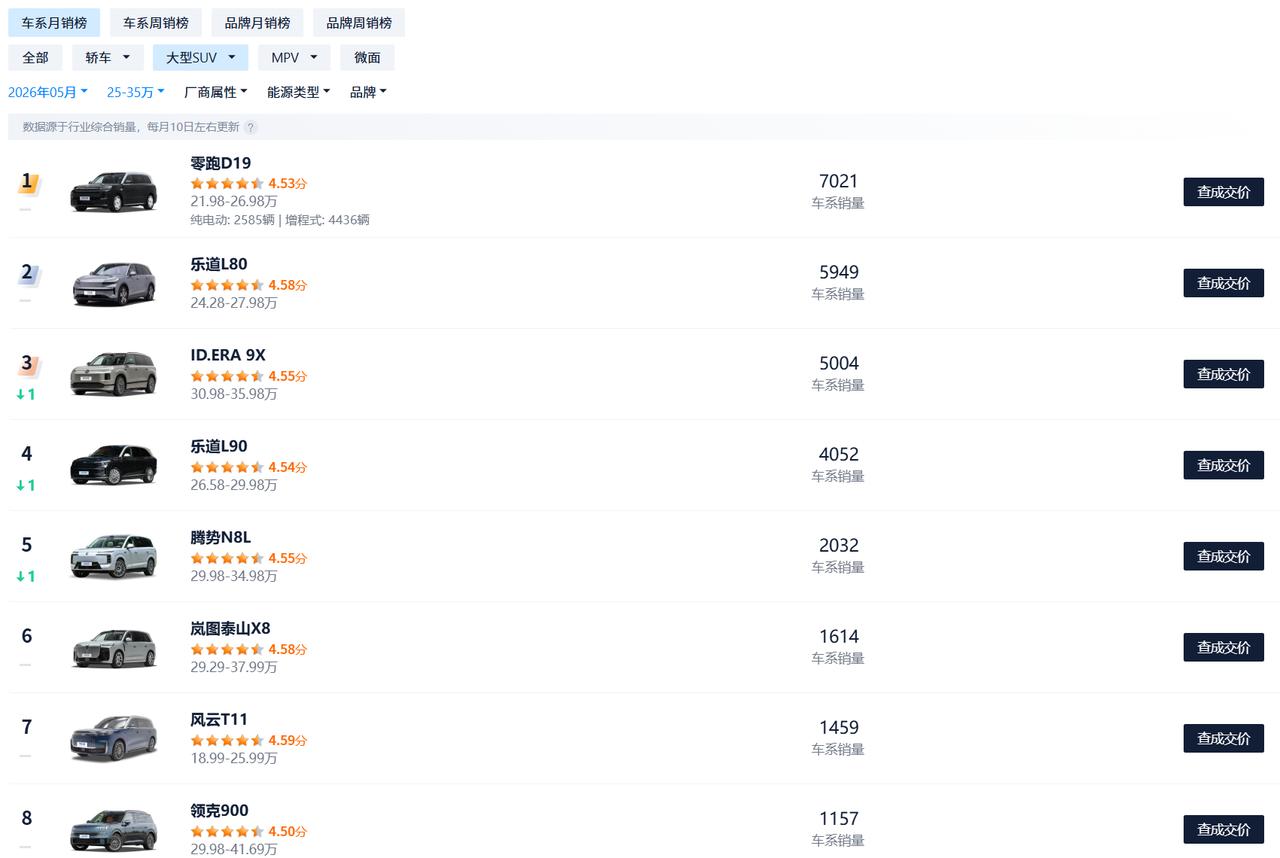Click 查成交价 for ID.ERA 9X
Screen dimensions: 1280x858
tap(1223, 374)
